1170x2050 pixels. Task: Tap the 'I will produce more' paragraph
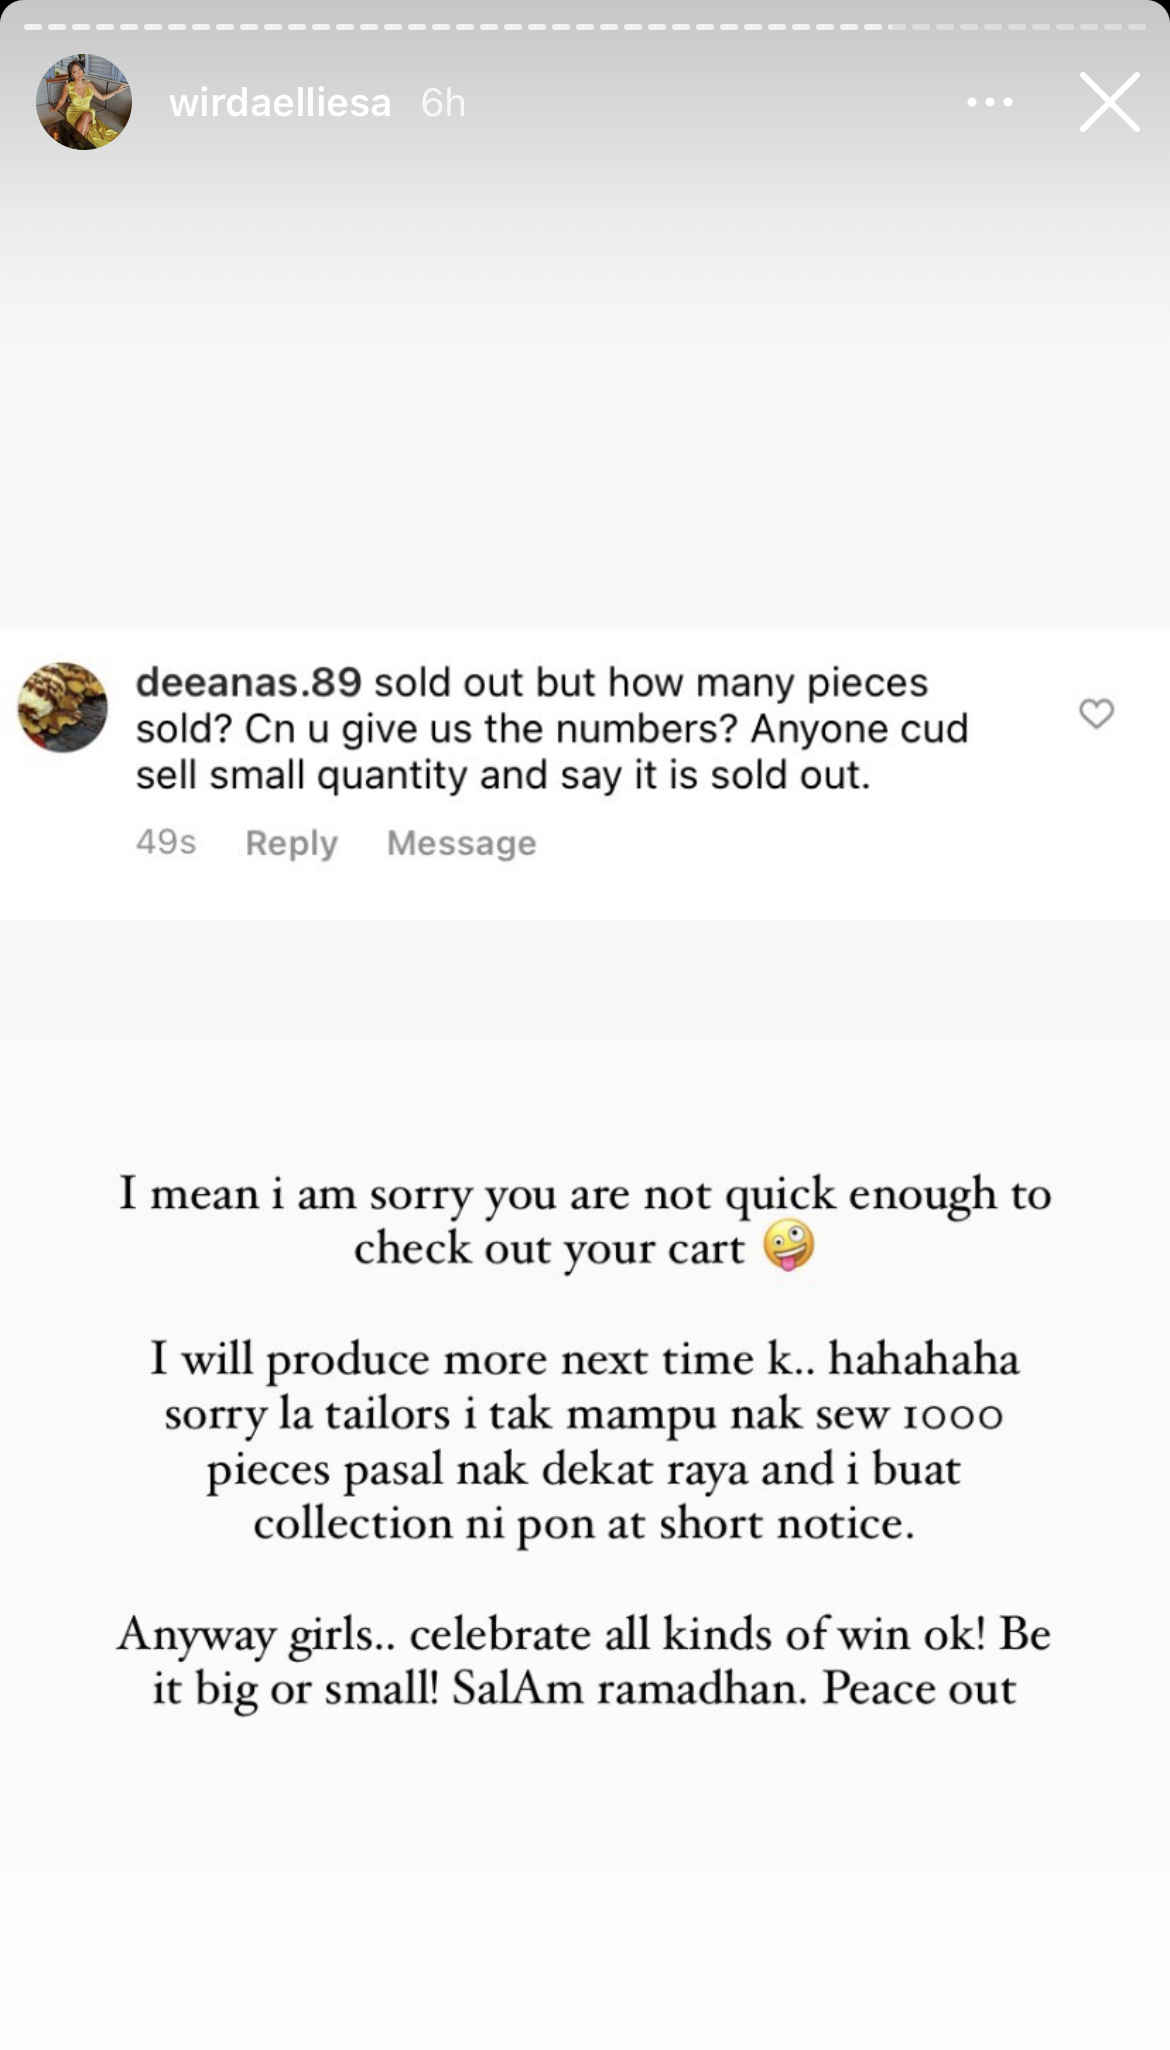tap(585, 1440)
